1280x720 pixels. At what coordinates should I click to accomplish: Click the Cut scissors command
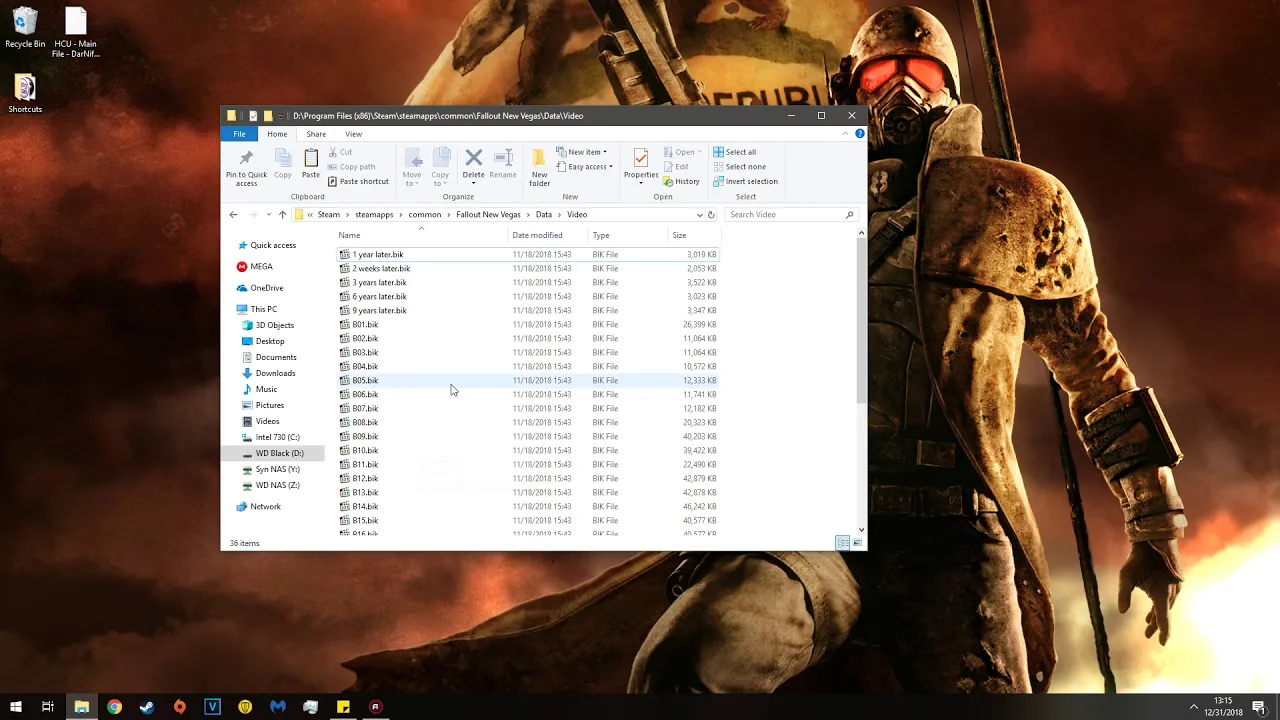(340, 152)
